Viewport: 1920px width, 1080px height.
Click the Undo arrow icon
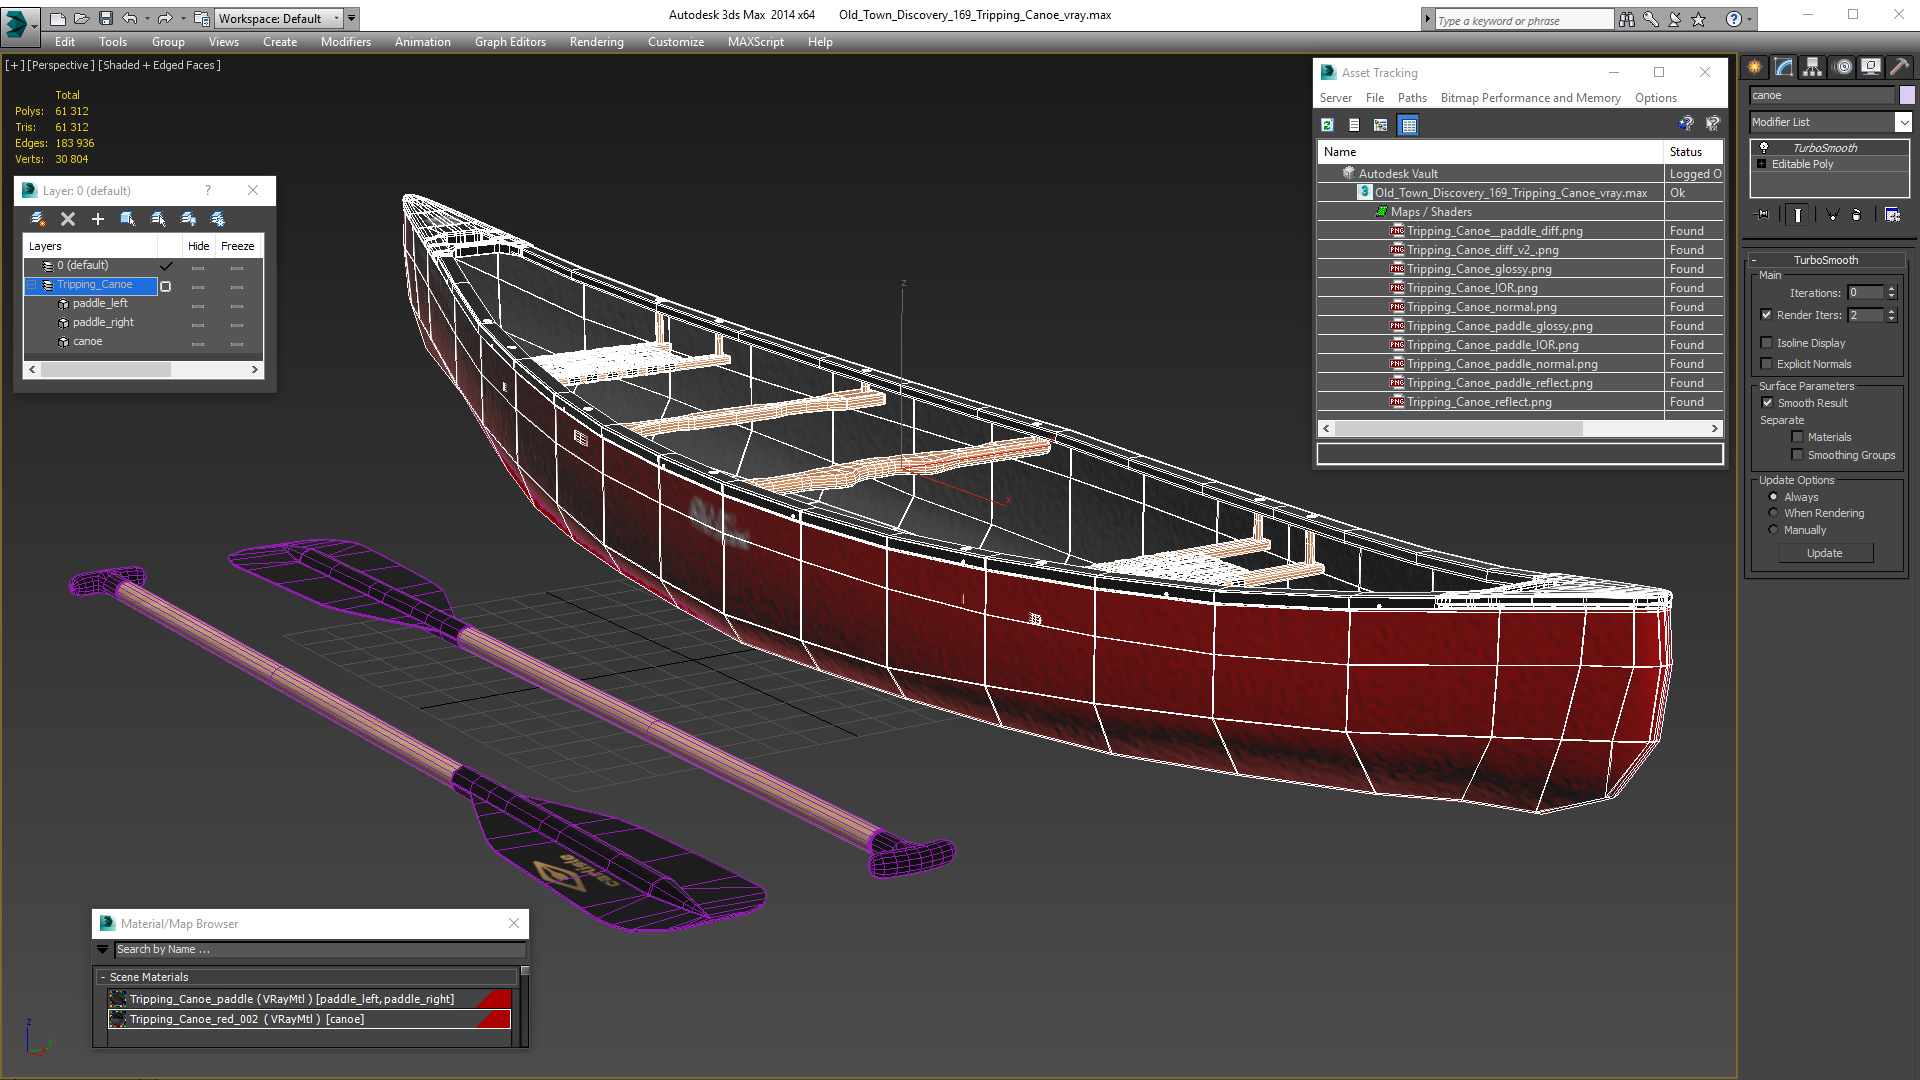pos(129,18)
